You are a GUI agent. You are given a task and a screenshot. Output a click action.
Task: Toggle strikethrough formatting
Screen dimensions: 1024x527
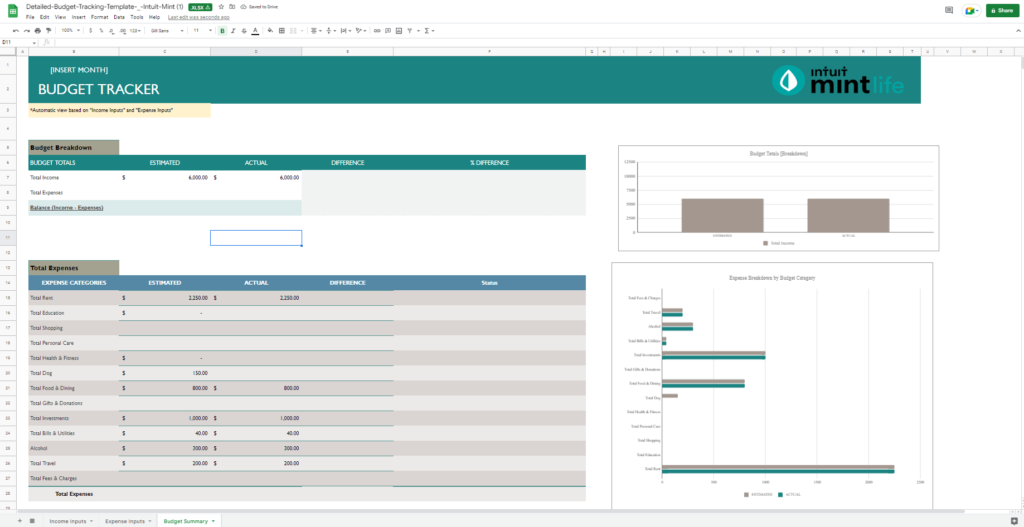pos(244,31)
